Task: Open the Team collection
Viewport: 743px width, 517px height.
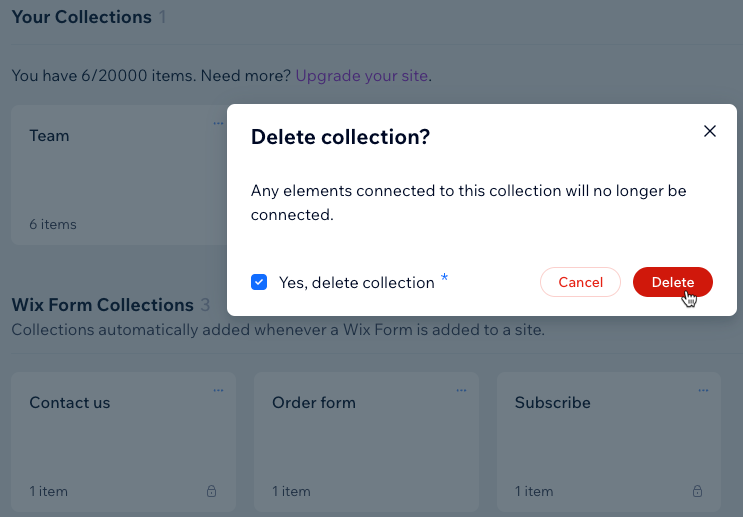Action: 49,136
